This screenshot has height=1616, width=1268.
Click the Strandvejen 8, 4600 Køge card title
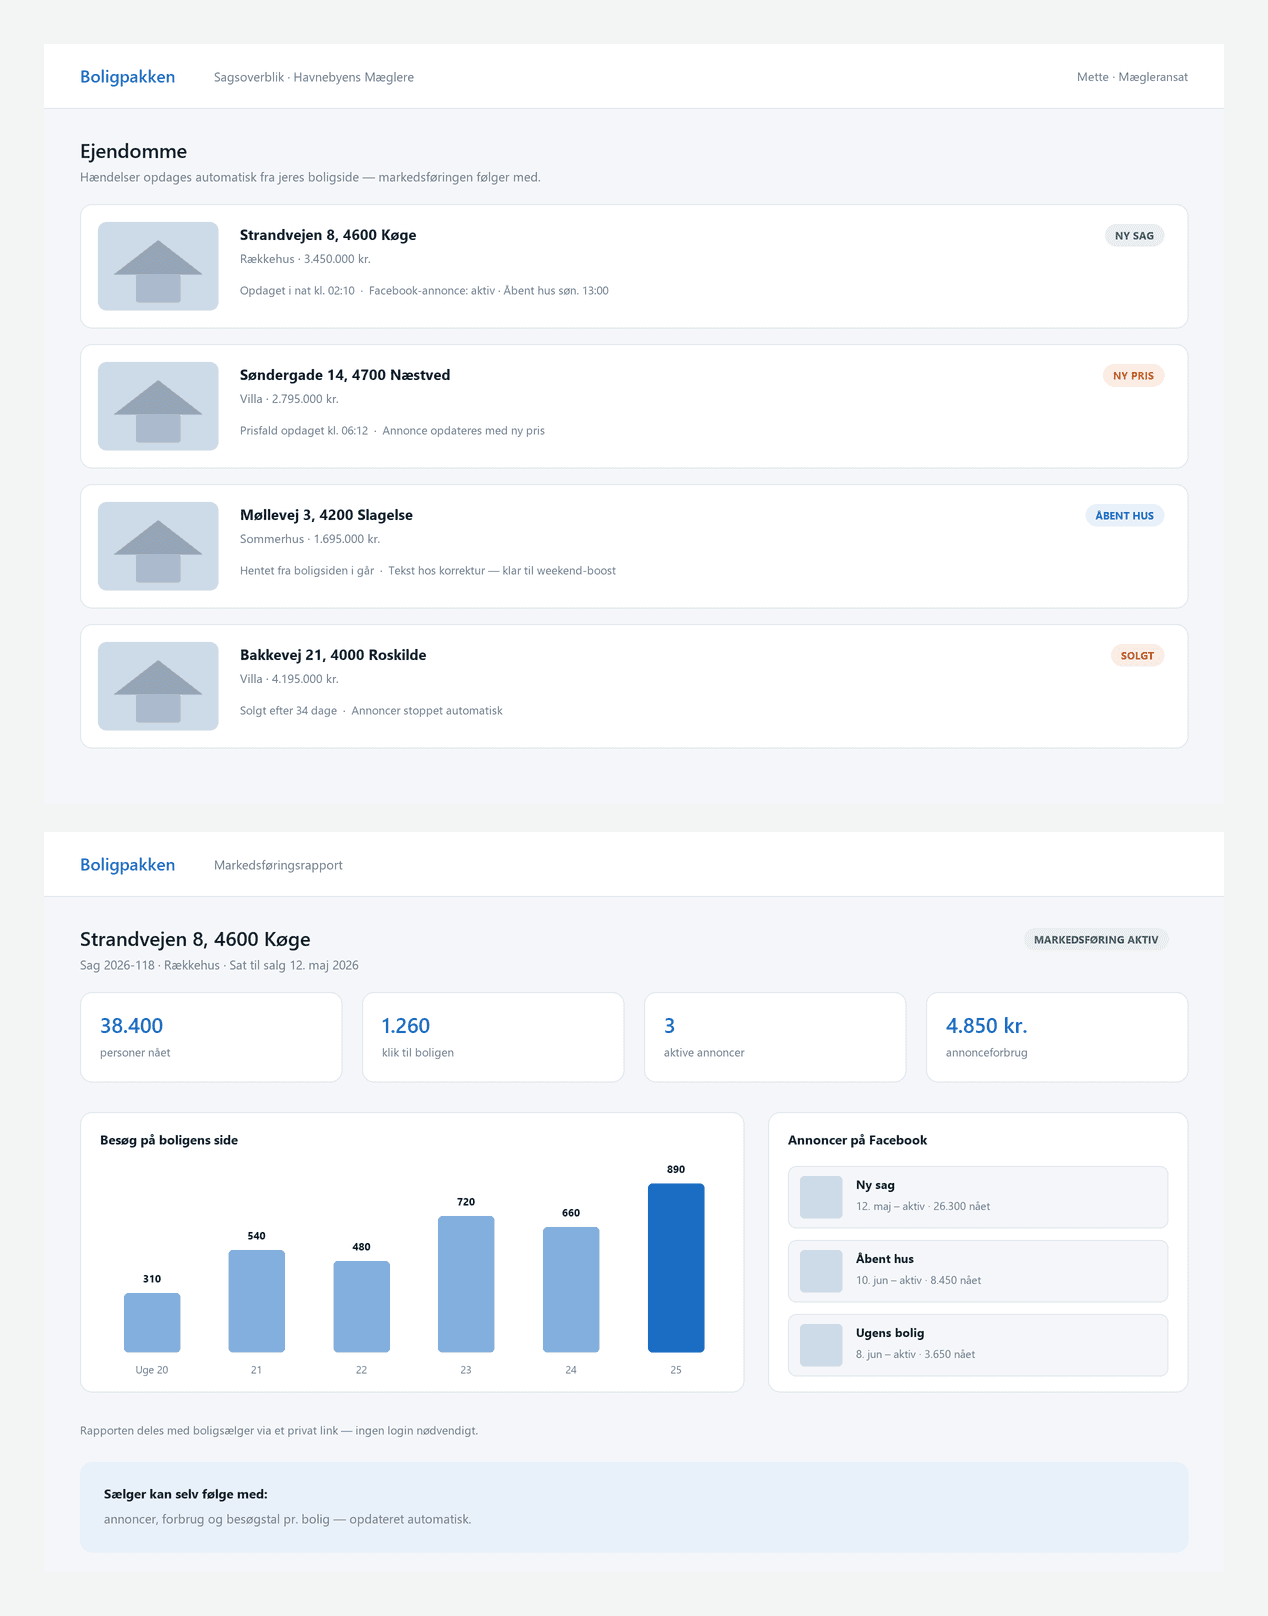(x=328, y=235)
